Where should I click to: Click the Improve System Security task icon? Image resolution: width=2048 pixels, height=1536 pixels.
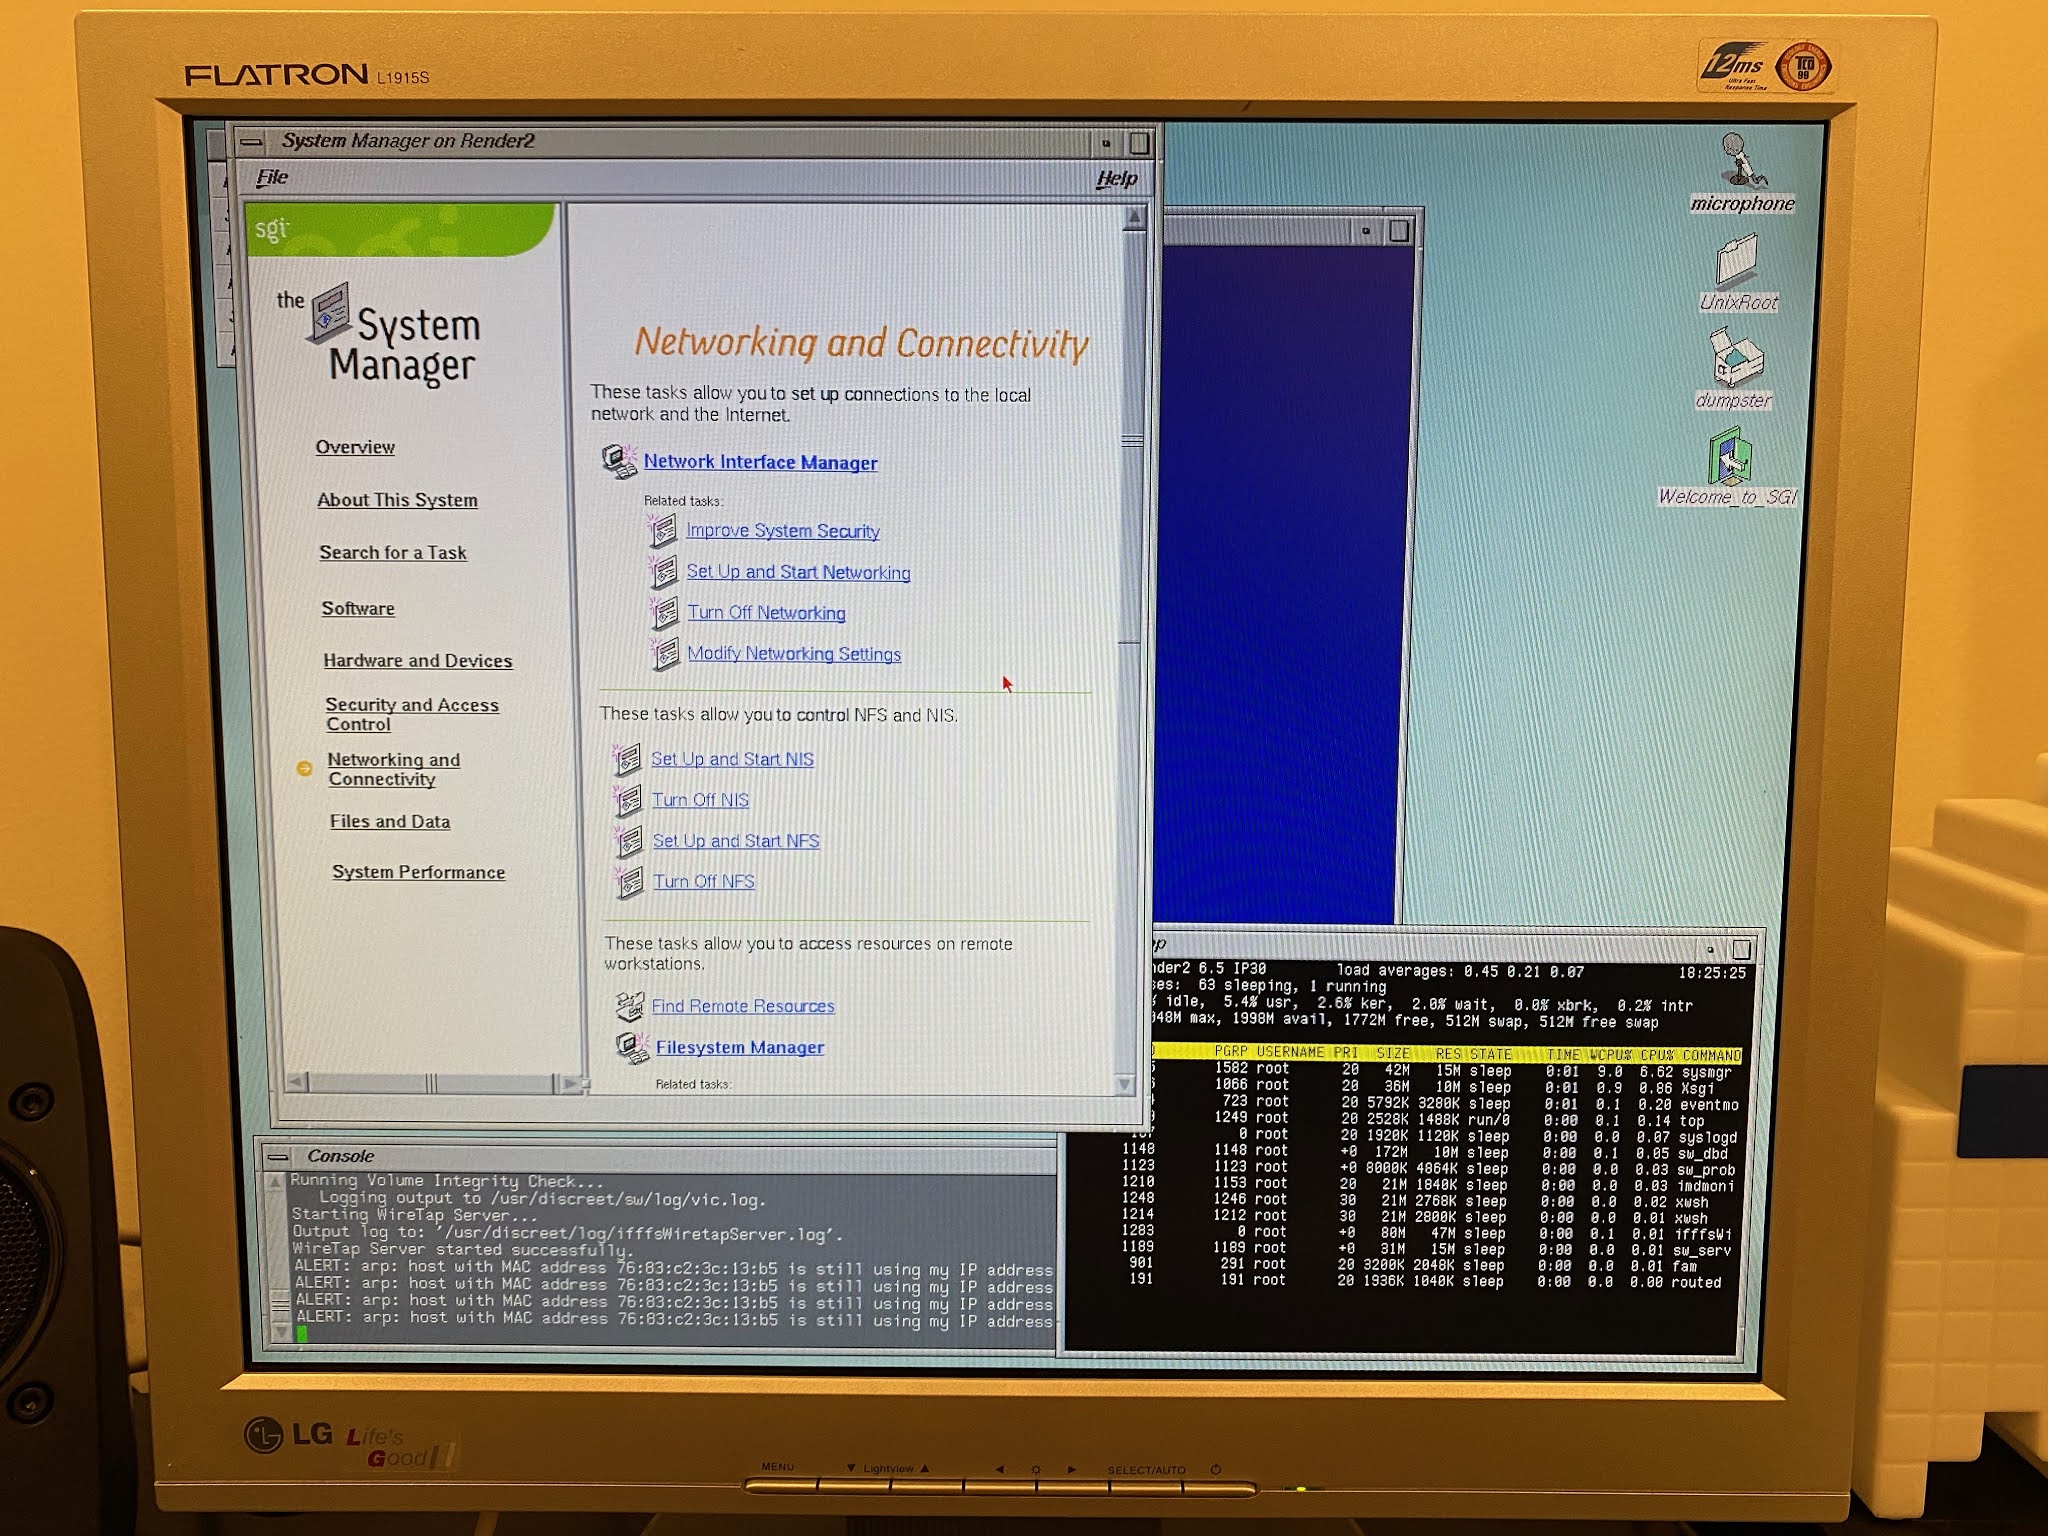662,530
